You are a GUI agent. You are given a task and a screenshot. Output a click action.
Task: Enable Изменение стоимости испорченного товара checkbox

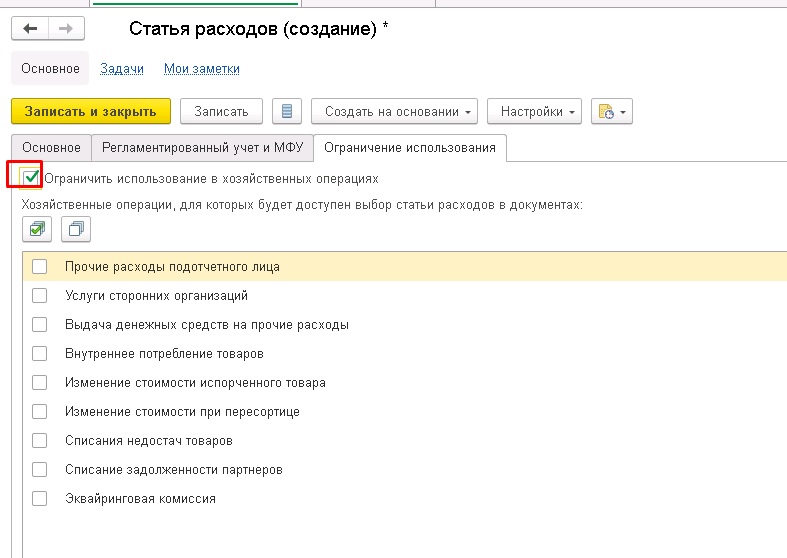[x=39, y=383]
